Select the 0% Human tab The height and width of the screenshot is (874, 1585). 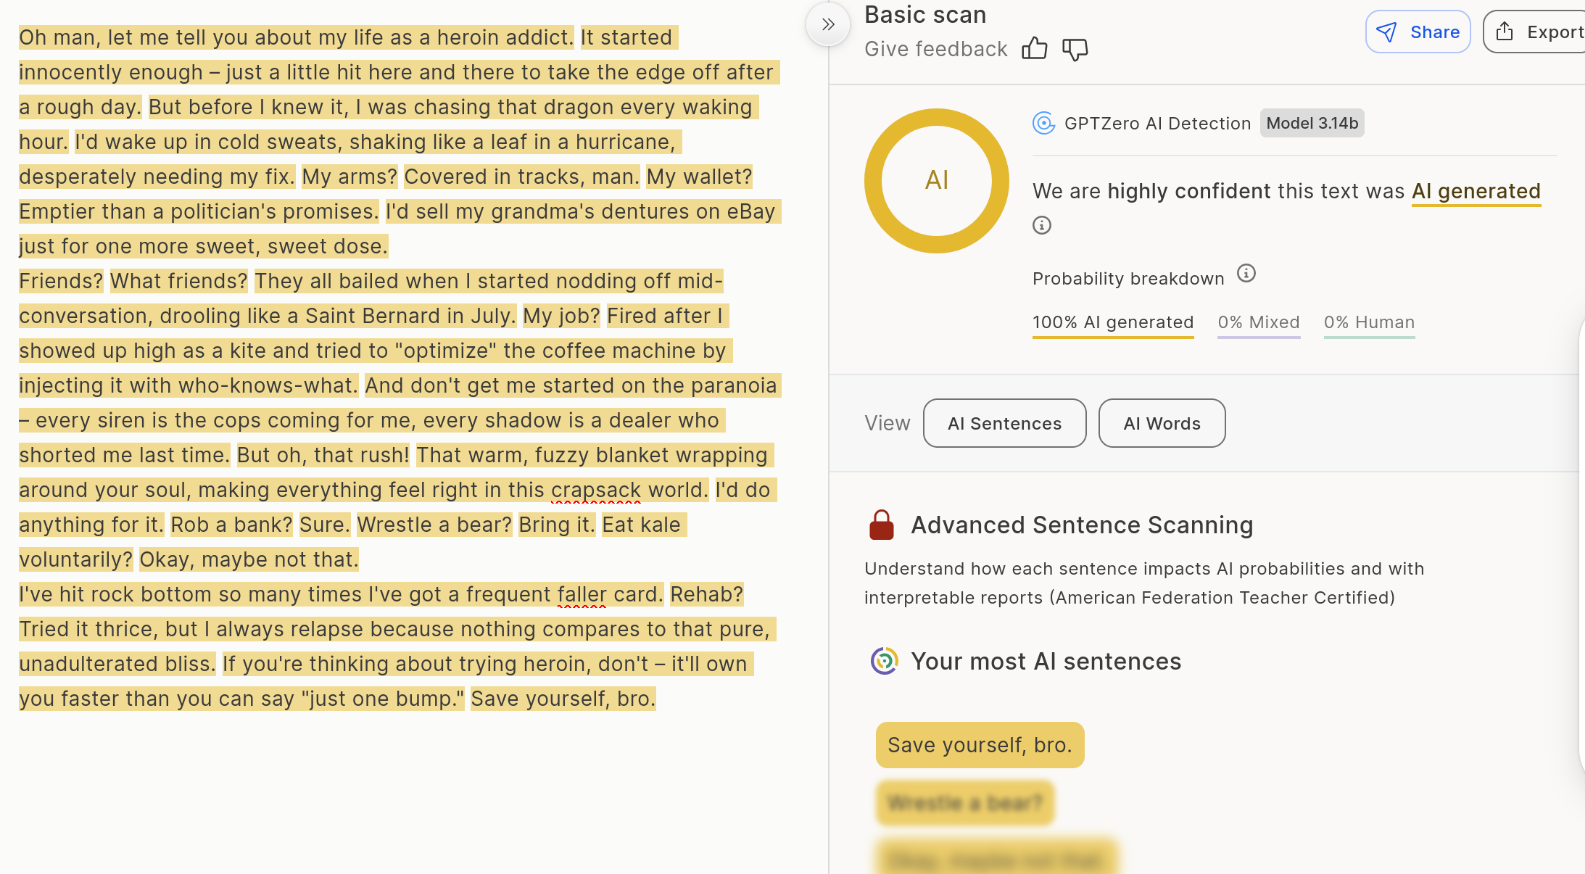[x=1369, y=322]
